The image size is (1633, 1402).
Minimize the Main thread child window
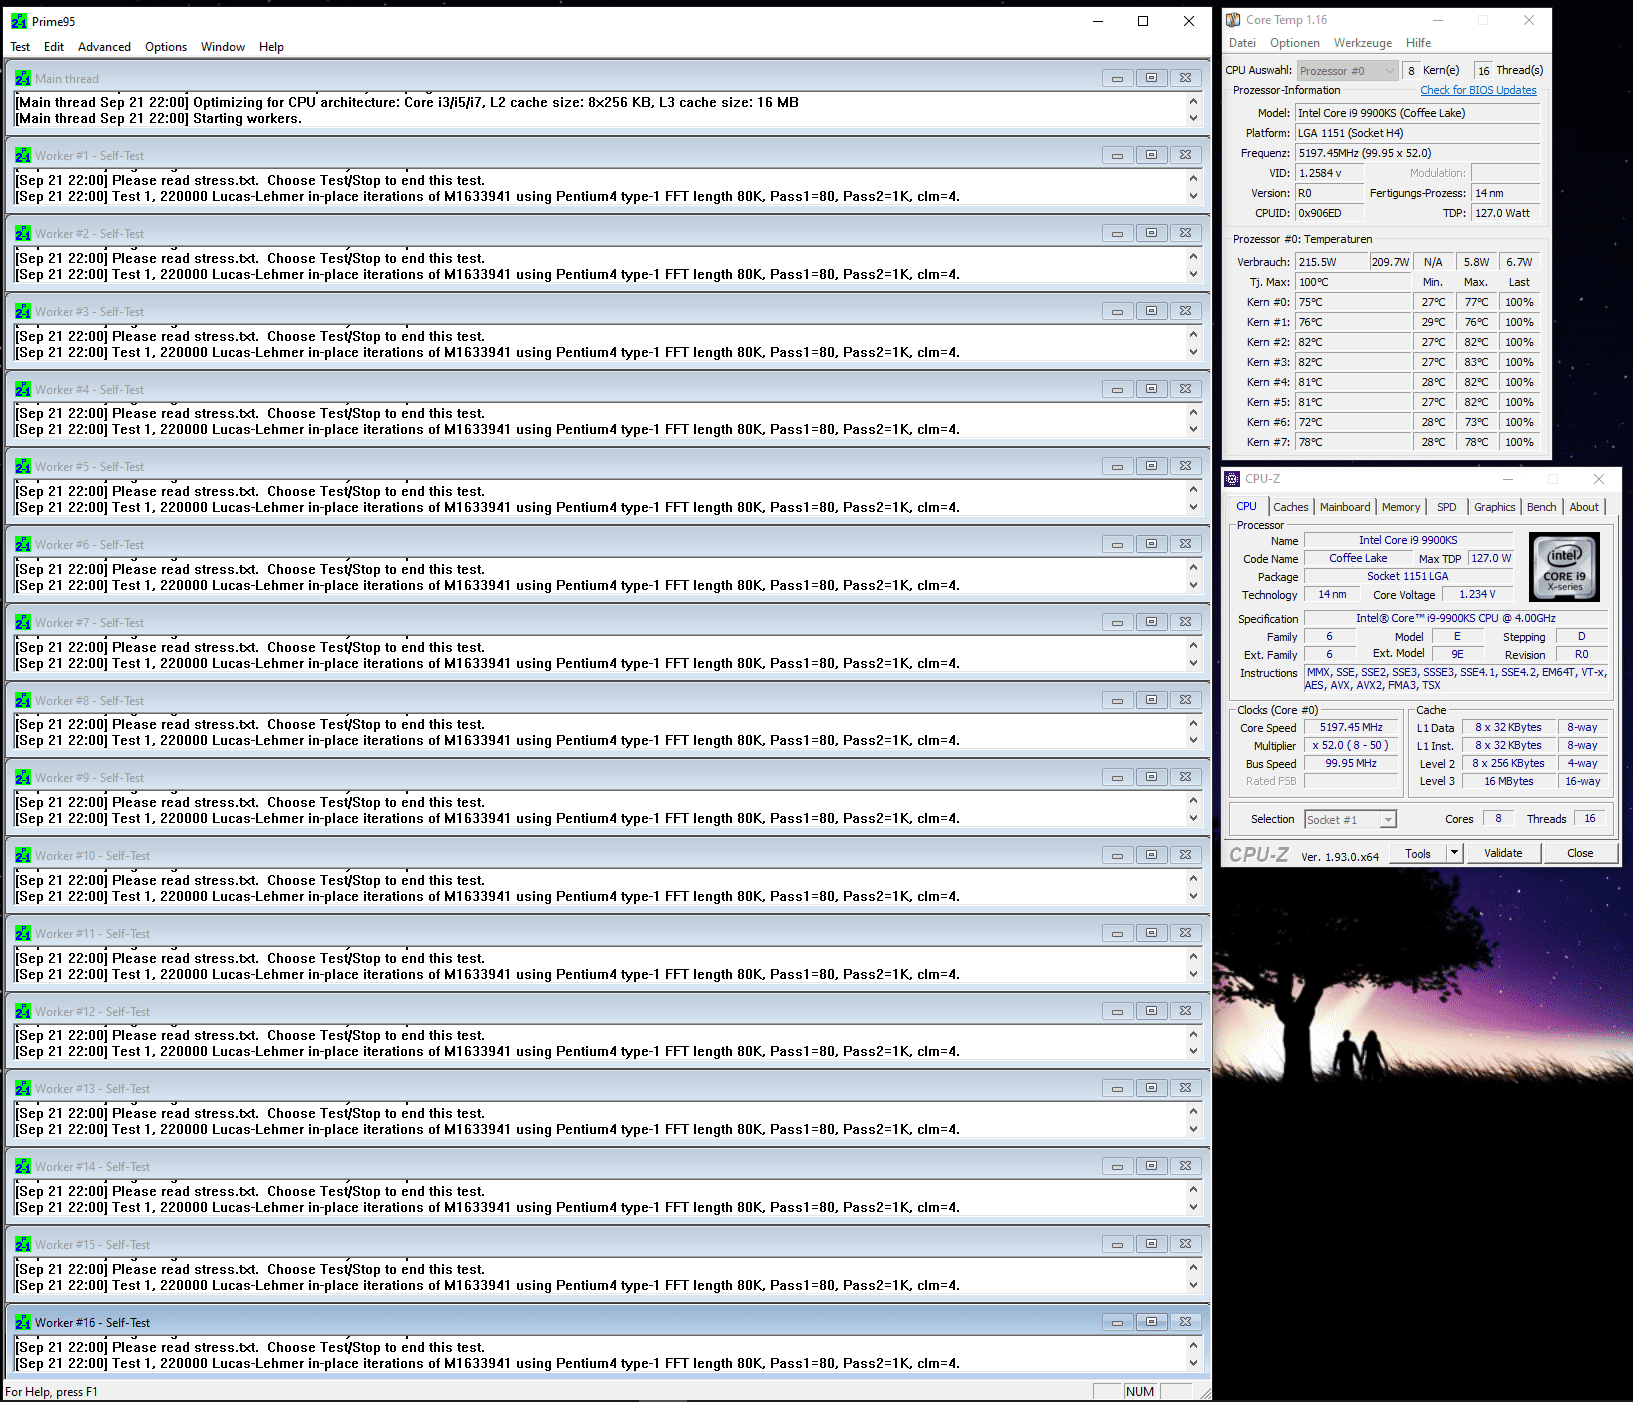tap(1117, 78)
